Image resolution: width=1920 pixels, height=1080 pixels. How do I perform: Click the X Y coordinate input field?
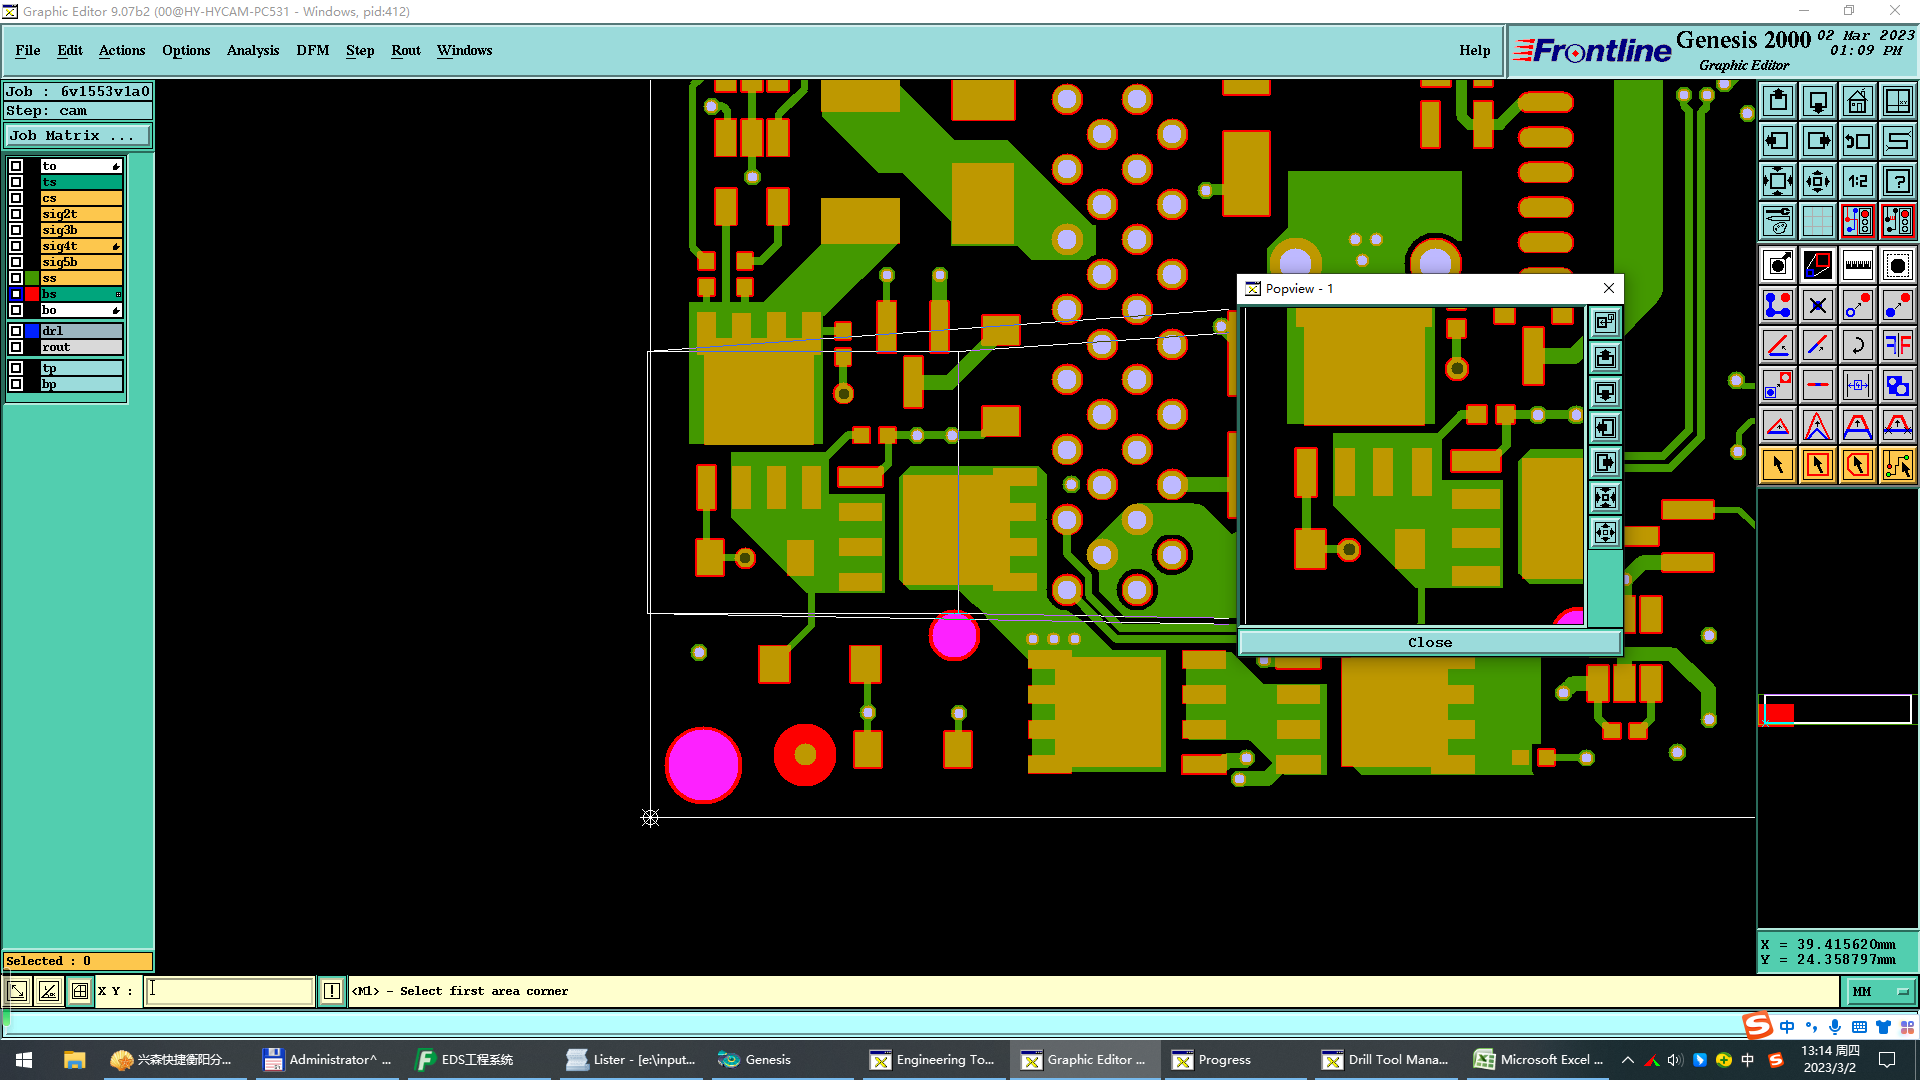230,991
